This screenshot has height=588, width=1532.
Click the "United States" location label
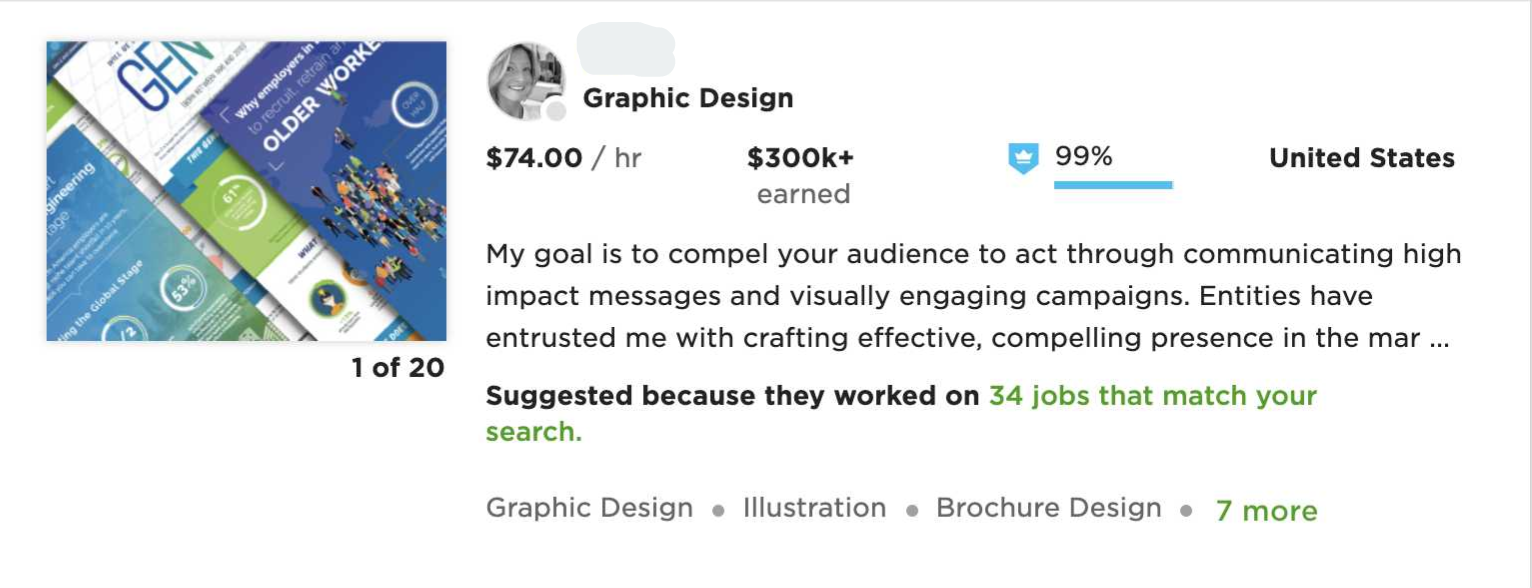1361,158
